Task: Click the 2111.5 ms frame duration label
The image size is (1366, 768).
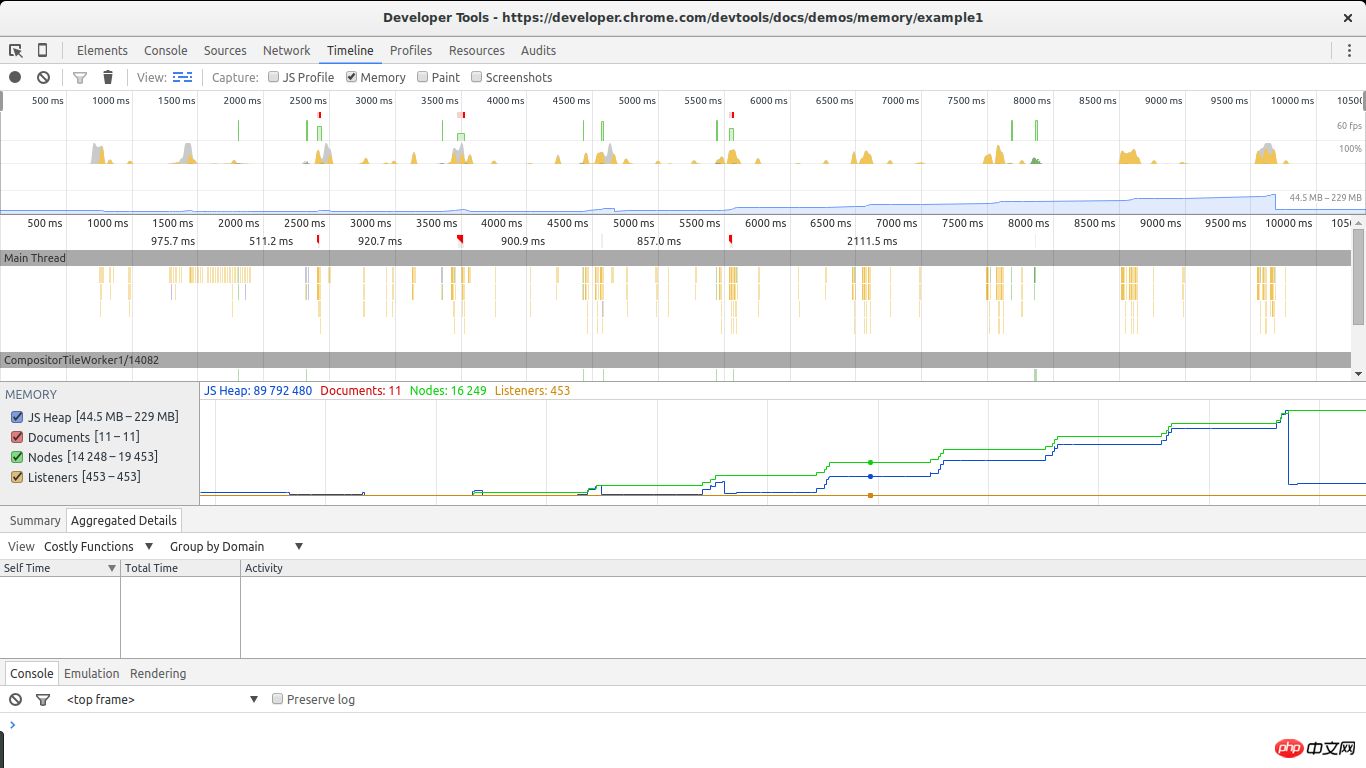Action: tap(872, 241)
